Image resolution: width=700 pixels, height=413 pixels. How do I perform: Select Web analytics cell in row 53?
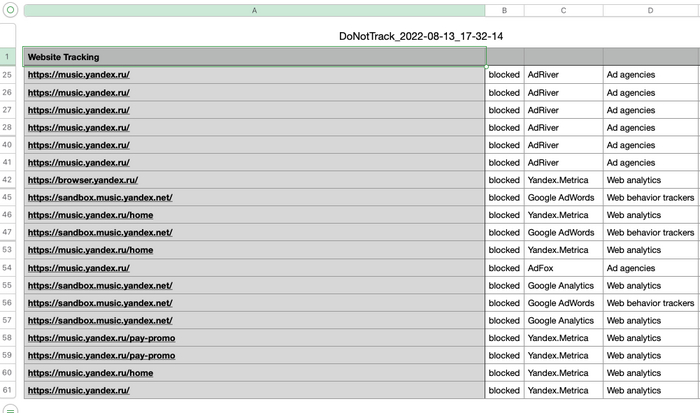tap(650, 250)
